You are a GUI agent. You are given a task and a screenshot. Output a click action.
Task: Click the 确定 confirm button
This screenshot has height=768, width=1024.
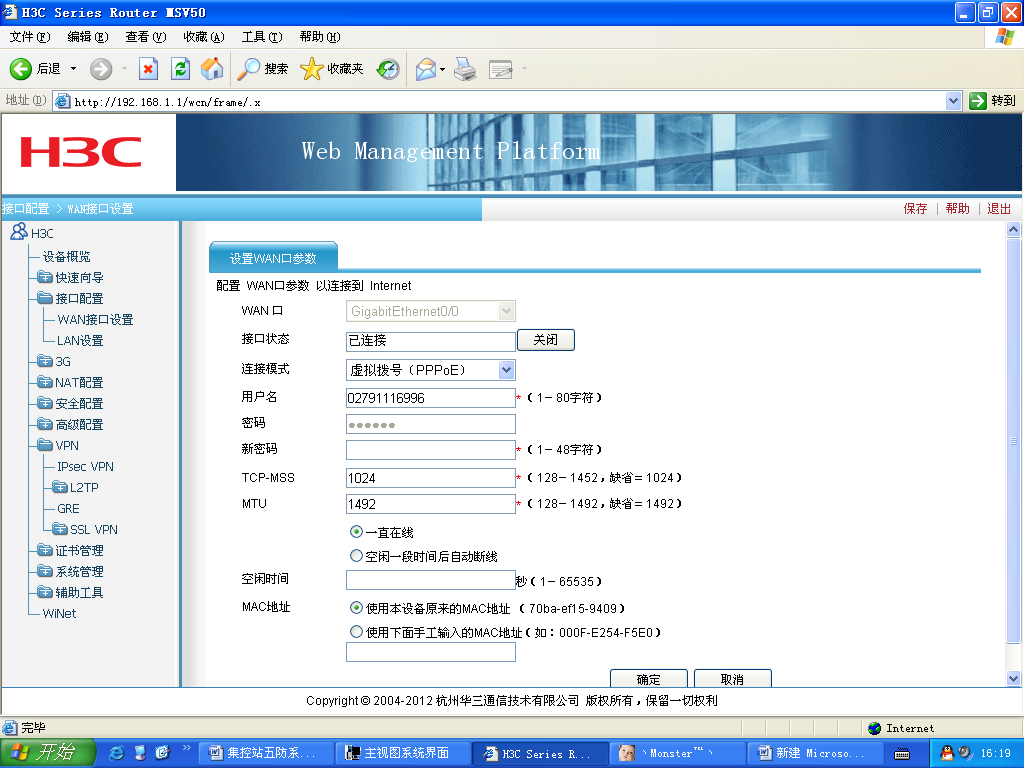pos(648,679)
